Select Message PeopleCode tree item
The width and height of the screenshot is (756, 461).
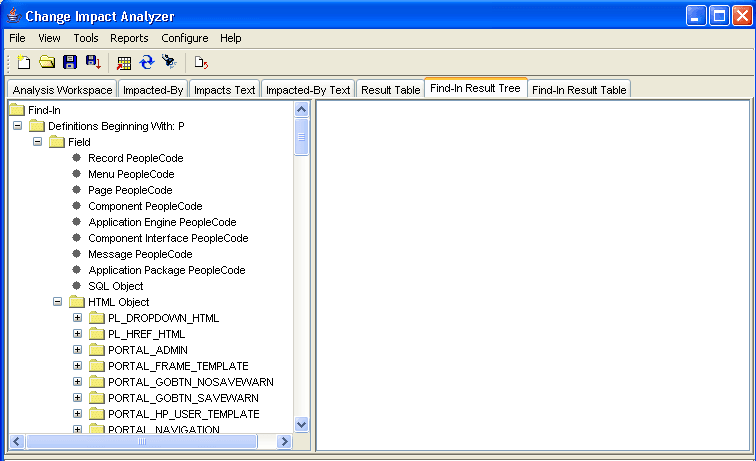click(x=140, y=254)
